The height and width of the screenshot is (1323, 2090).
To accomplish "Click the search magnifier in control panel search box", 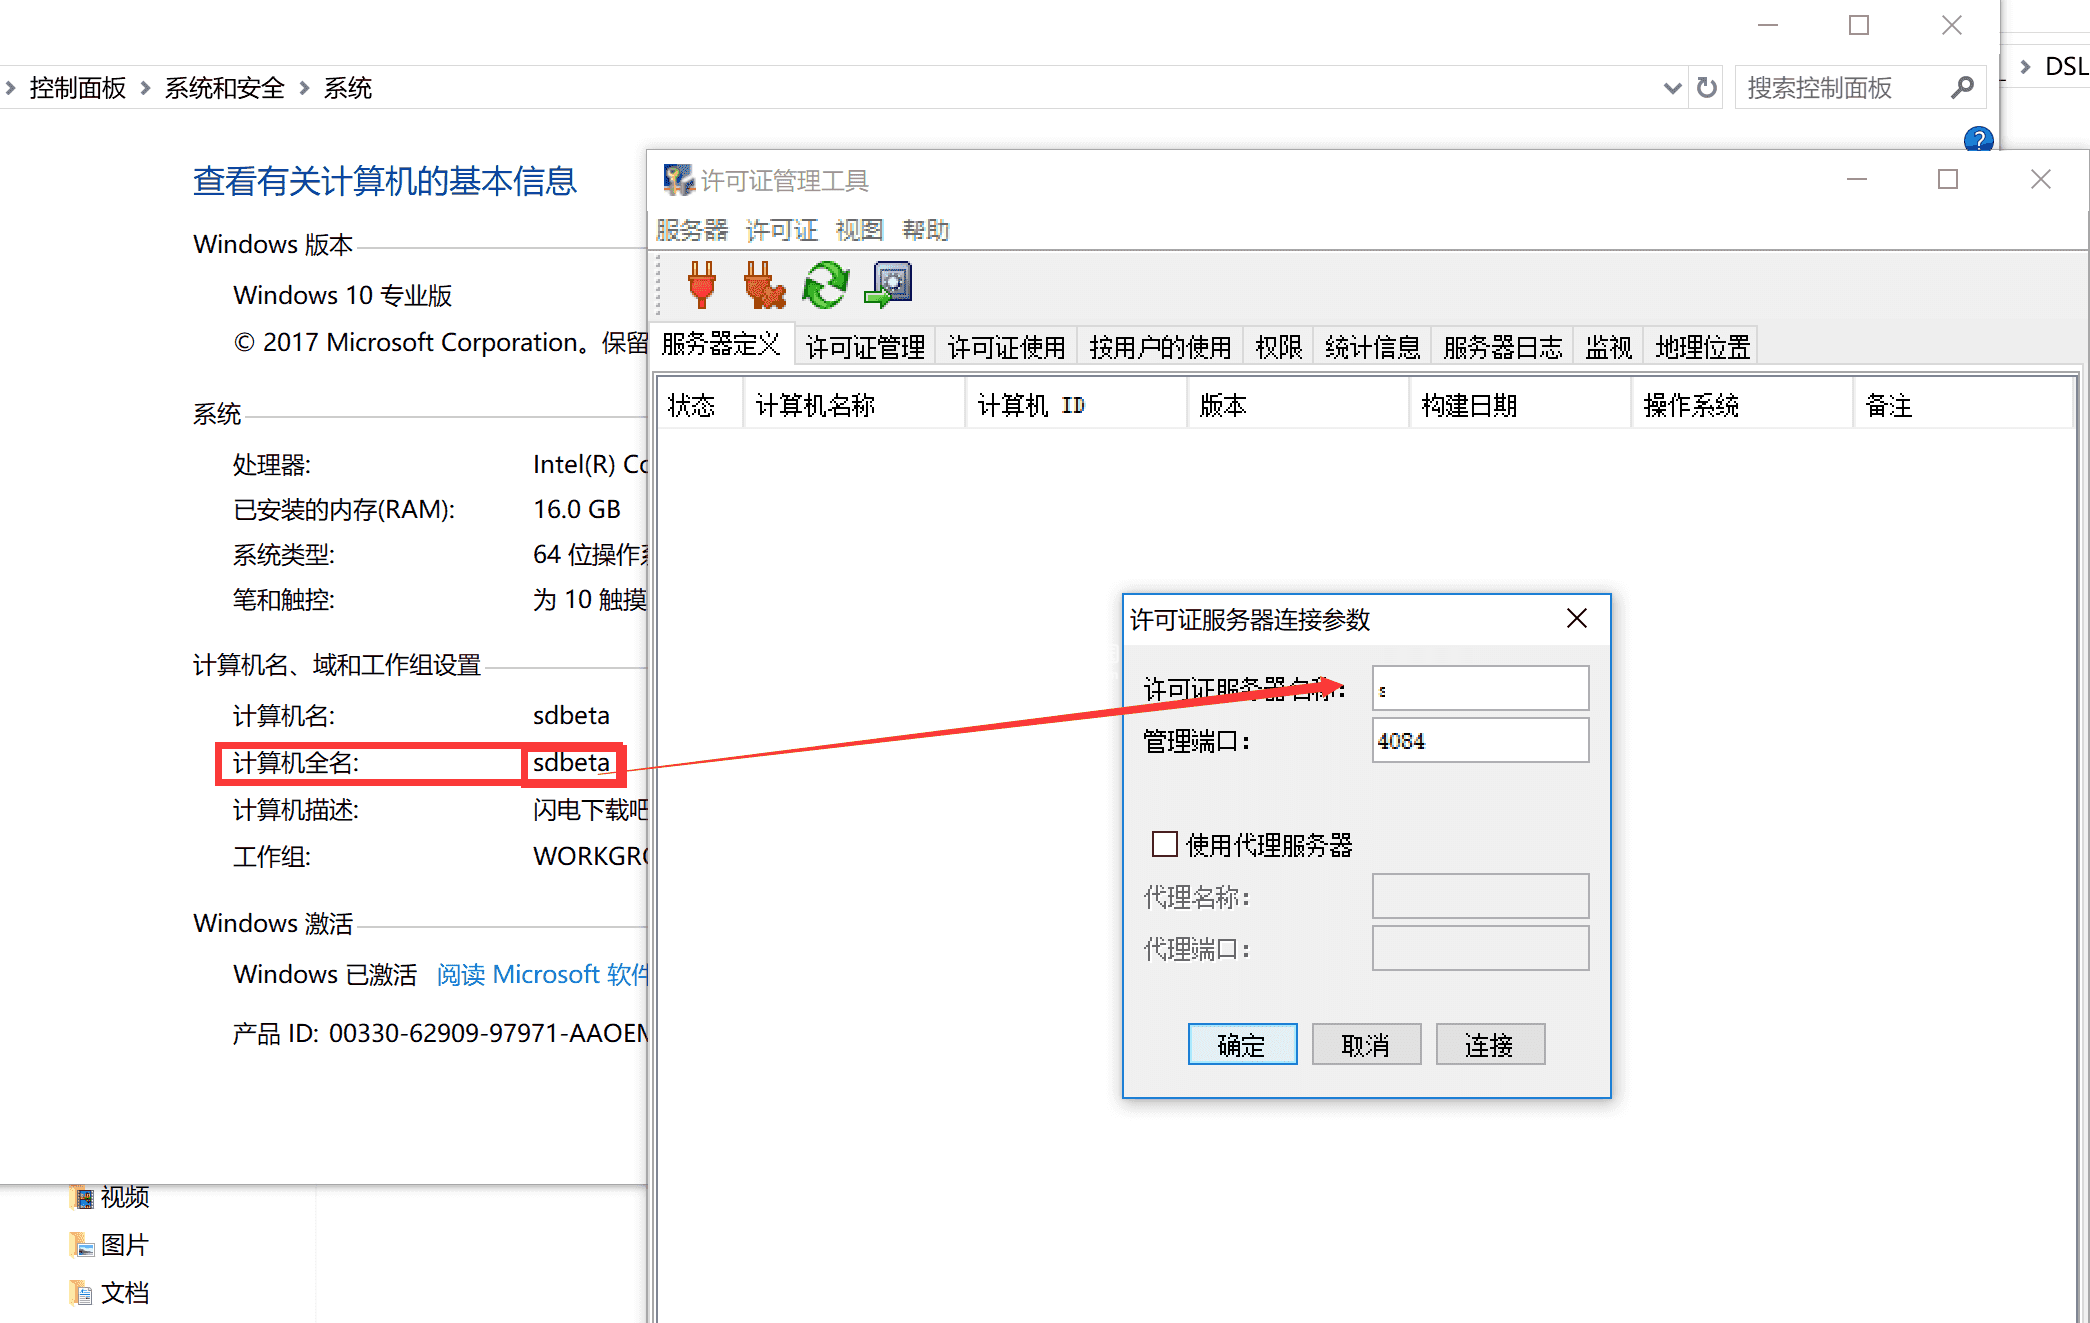I will (x=1960, y=87).
